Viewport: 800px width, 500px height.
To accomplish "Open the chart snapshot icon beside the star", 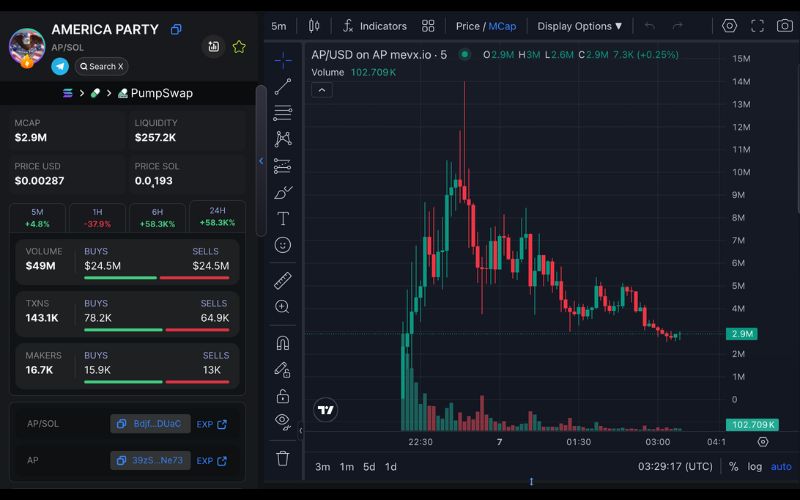I will [214, 46].
